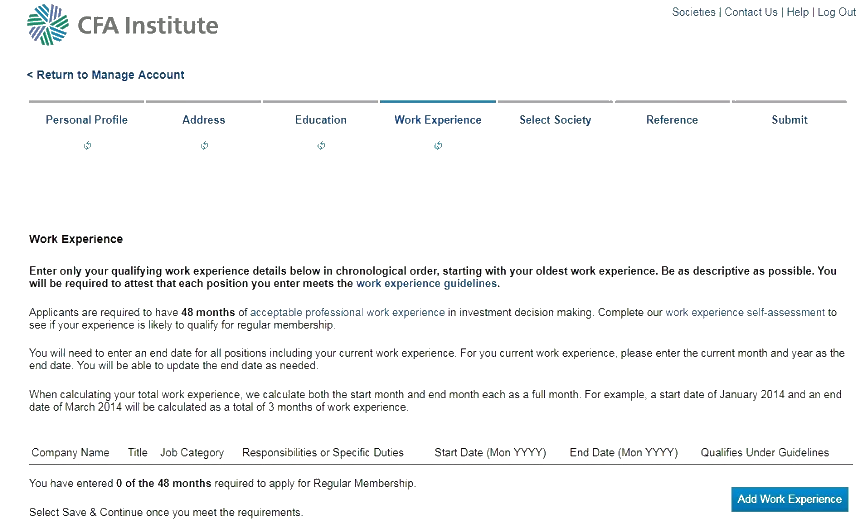
Task: Switch to the Address tab
Action: (x=204, y=120)
